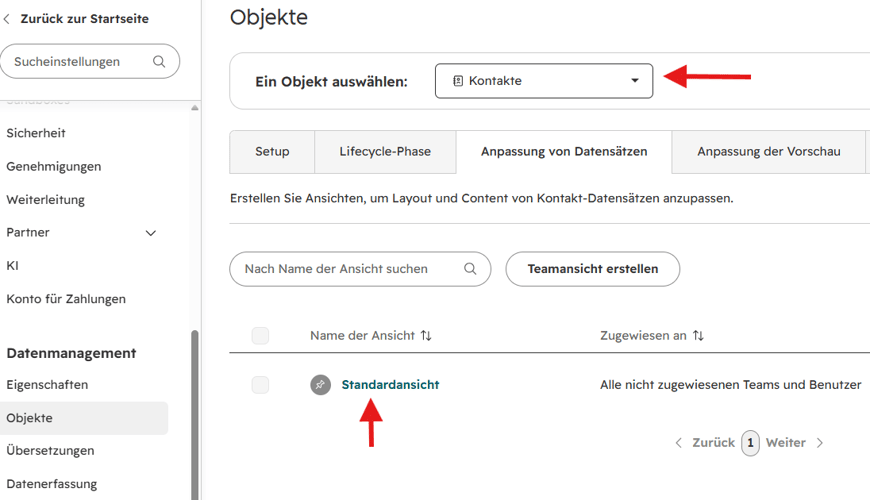This screenshot has width=870, height=500.
Task: Open Übersetzungen in the sidebar
Action: pos(50,451)
